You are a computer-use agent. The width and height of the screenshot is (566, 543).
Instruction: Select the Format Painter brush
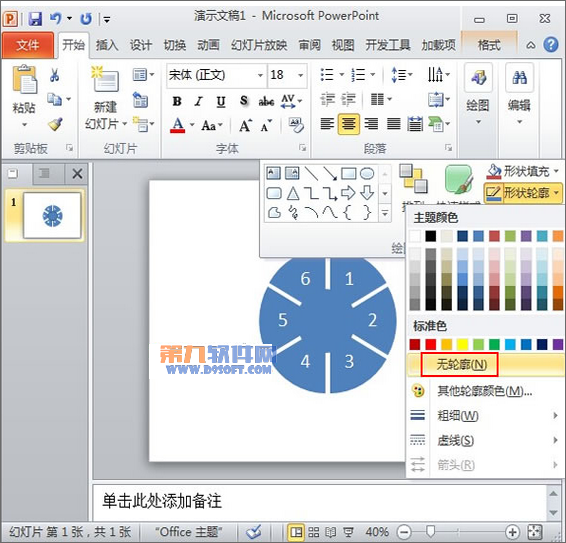(55, 124)
